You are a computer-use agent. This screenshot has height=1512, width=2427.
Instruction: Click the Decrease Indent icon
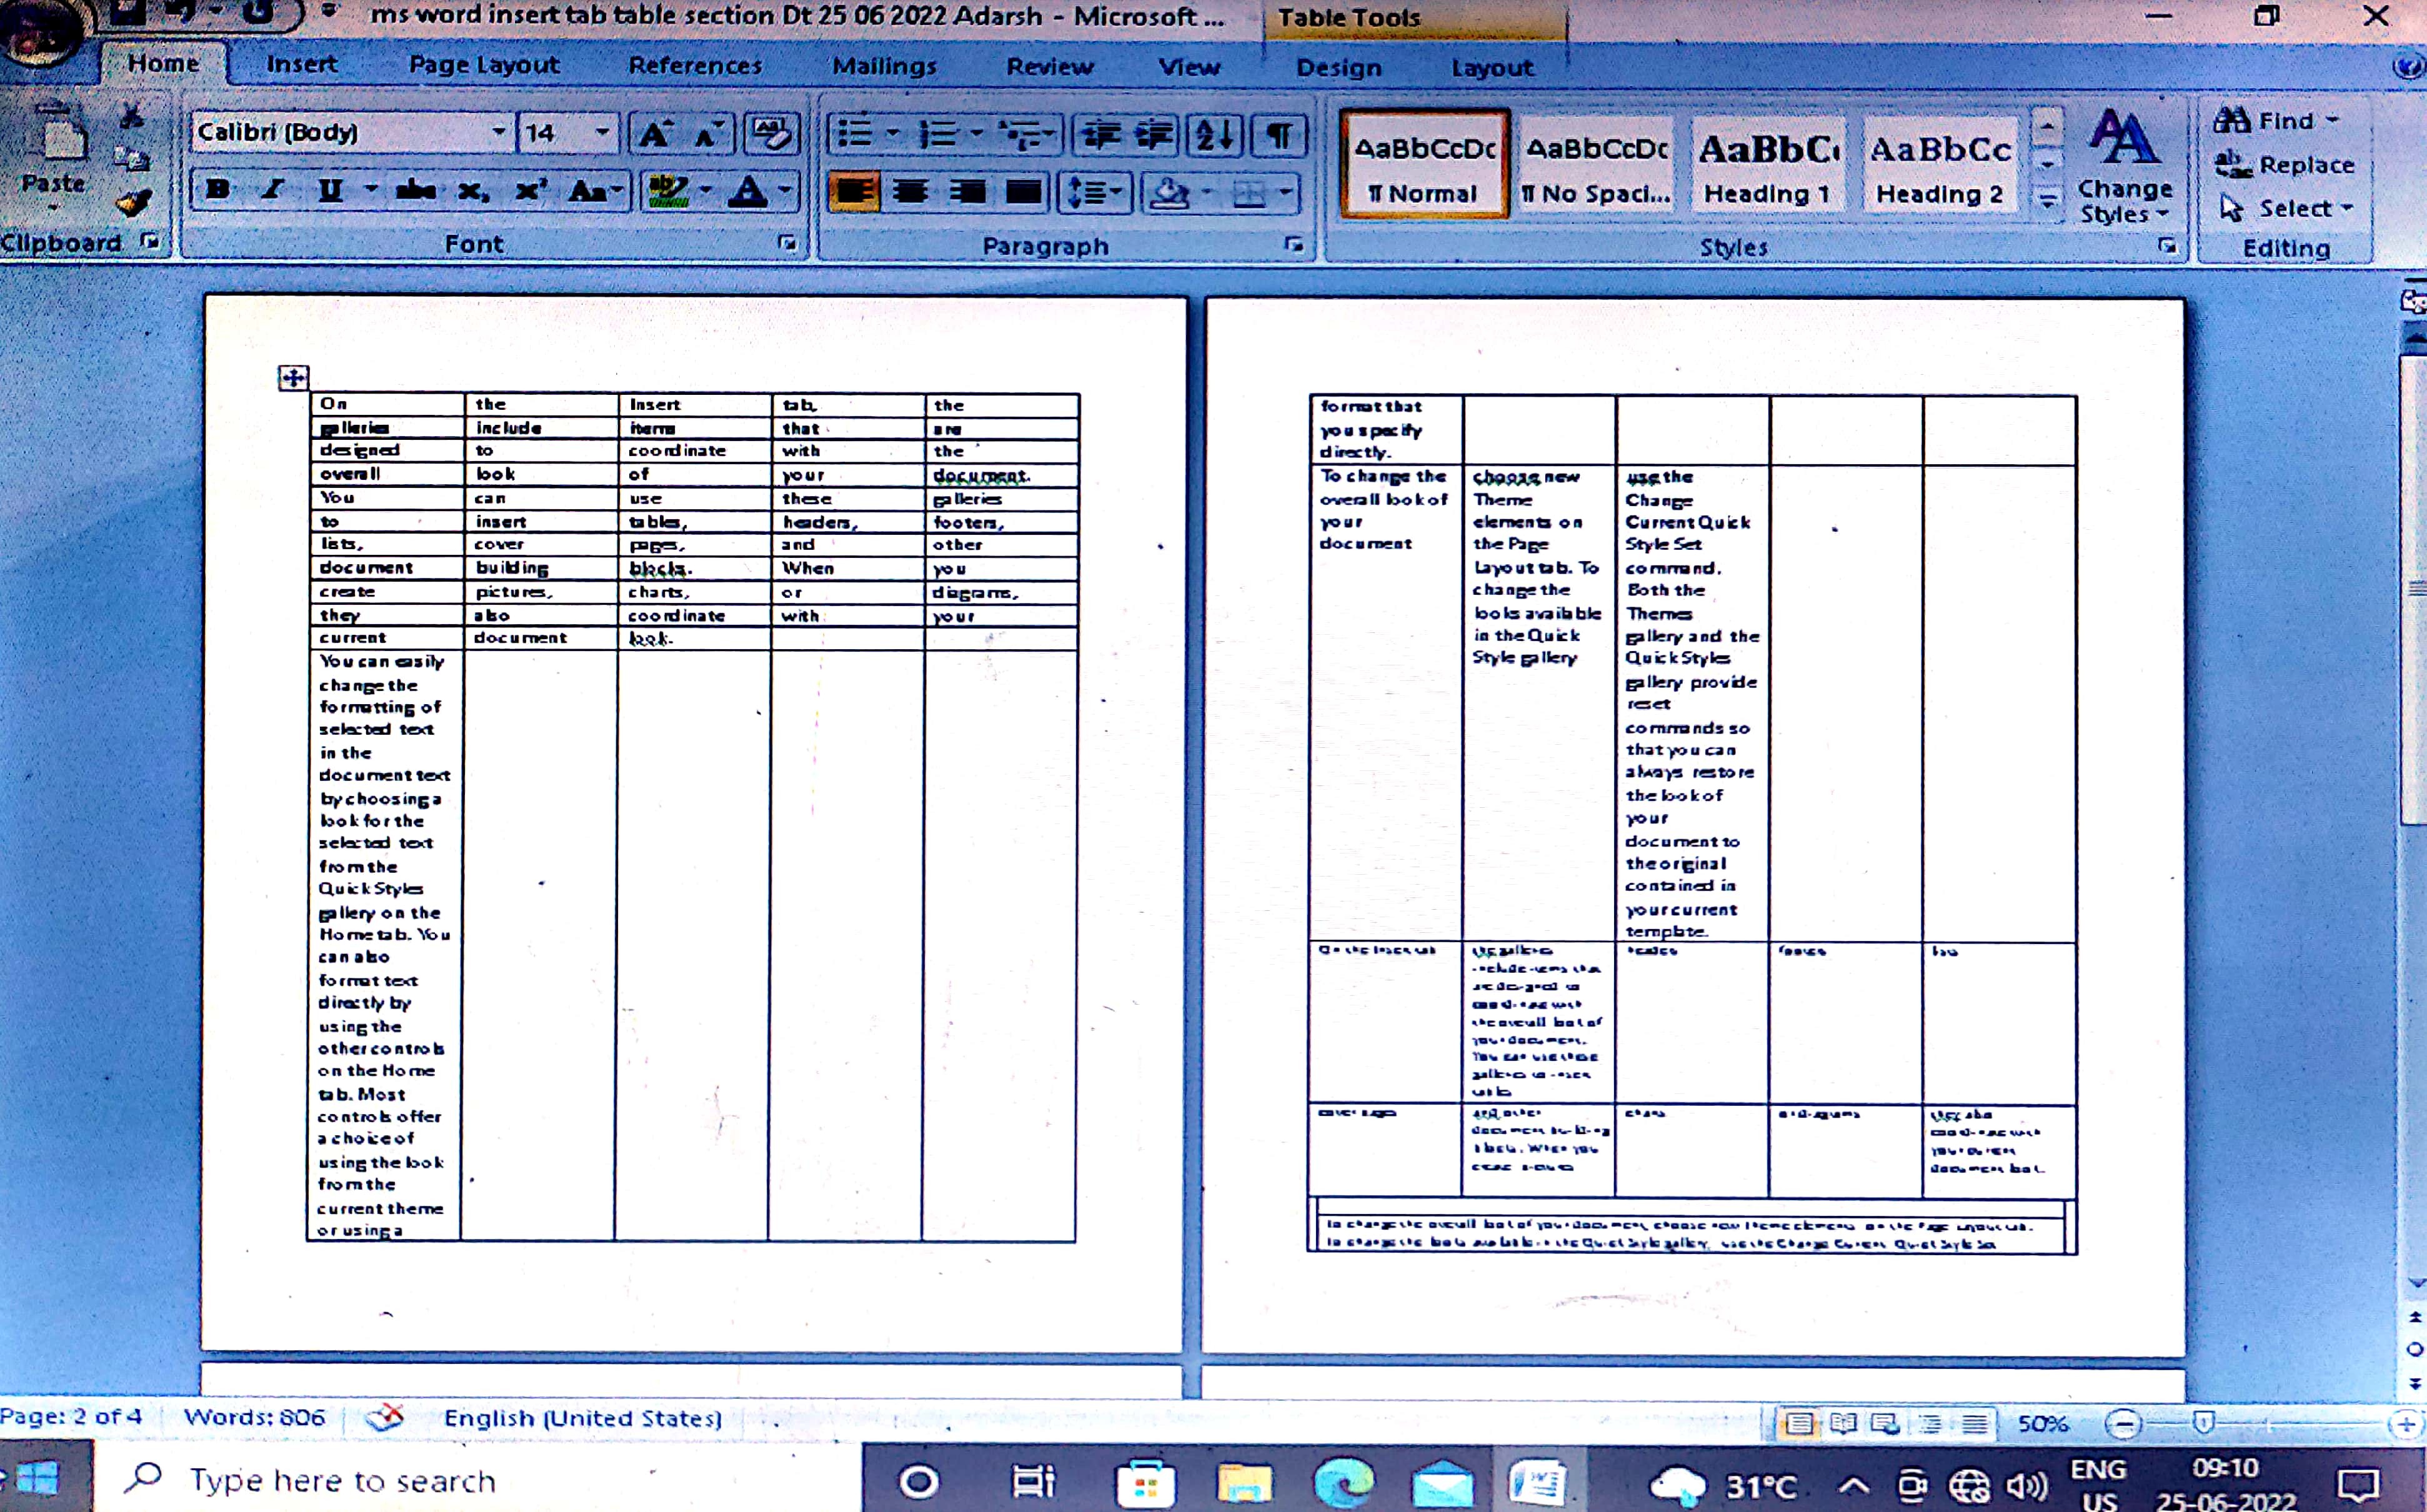click(x=1100, y=135)
